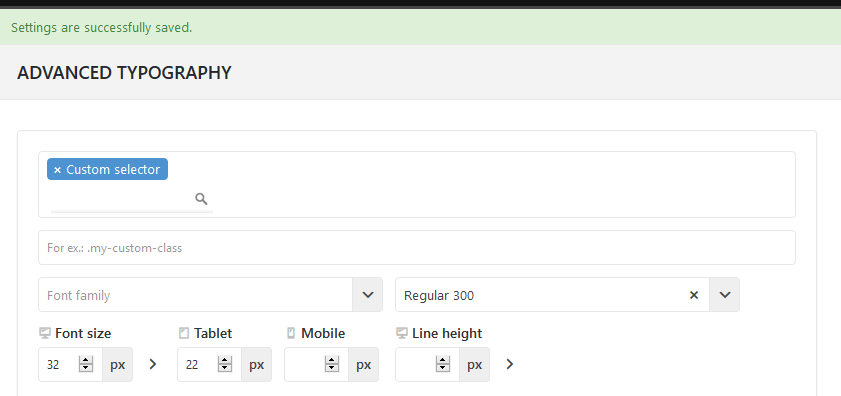Click the tablet icon beside the Tablet label
Viewport: 841px width, 396px height.
tap(184, 333)
